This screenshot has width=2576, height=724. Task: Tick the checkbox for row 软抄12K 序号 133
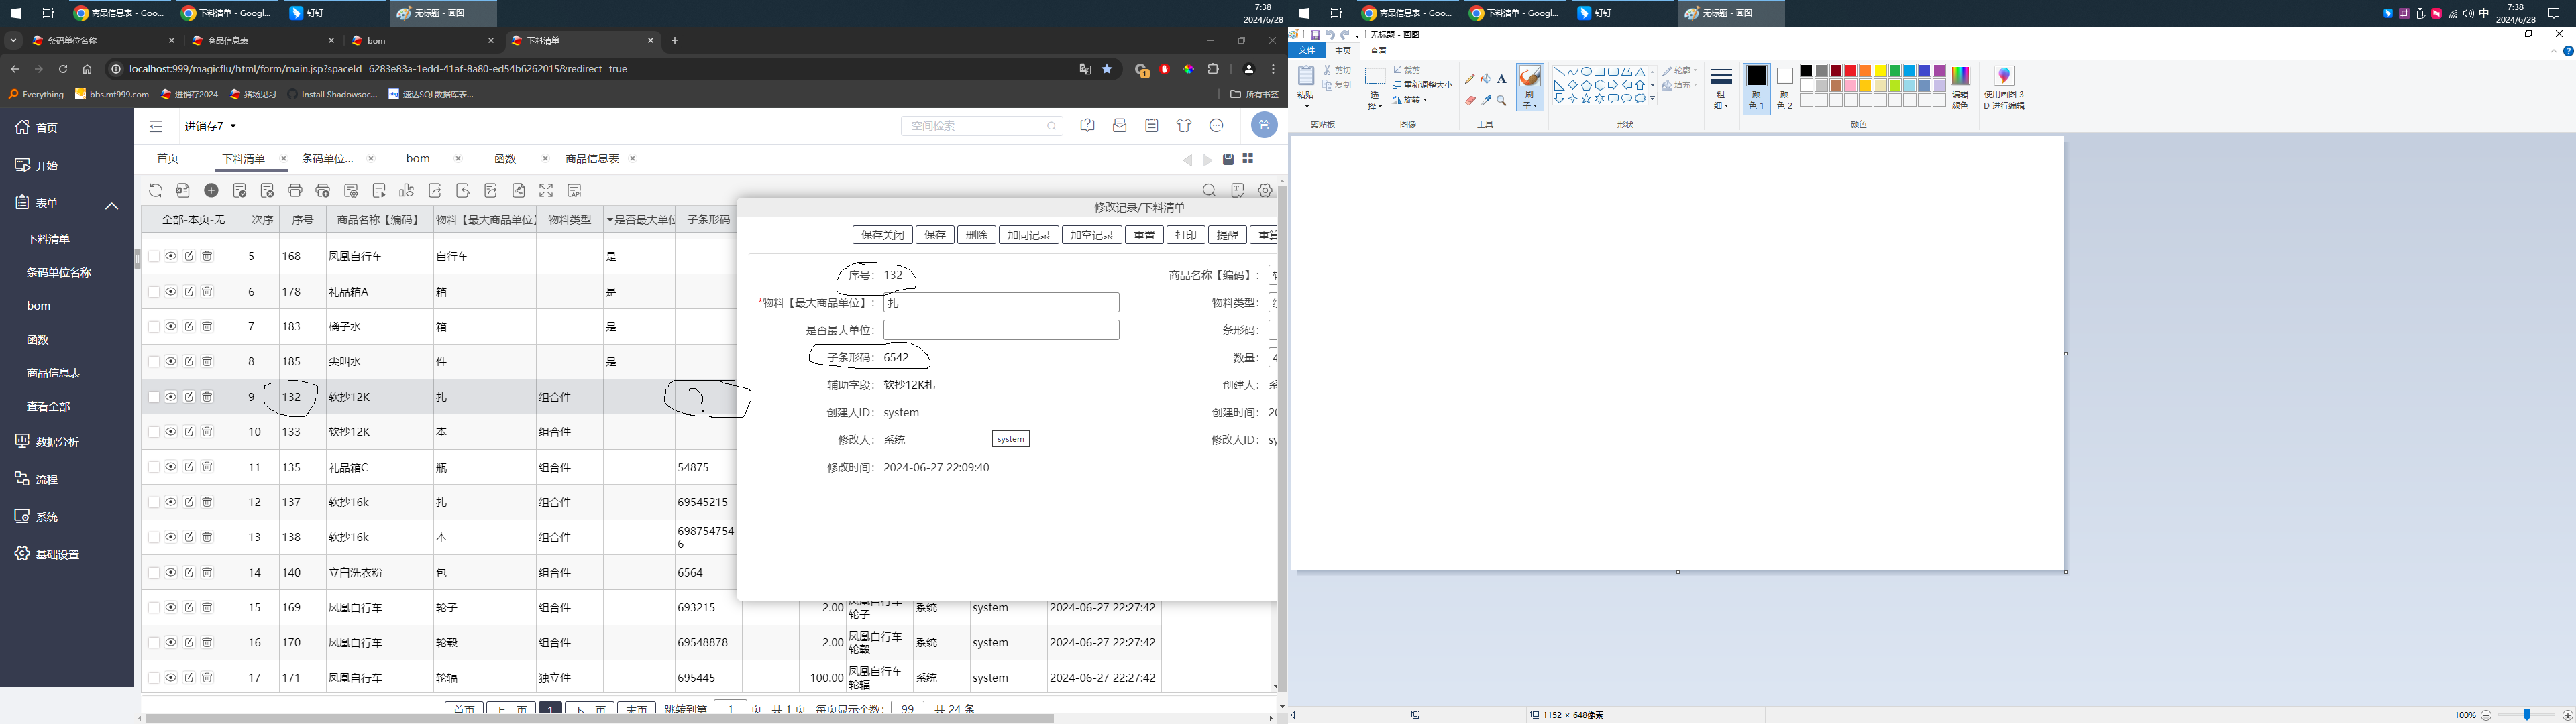pos(154,432)
